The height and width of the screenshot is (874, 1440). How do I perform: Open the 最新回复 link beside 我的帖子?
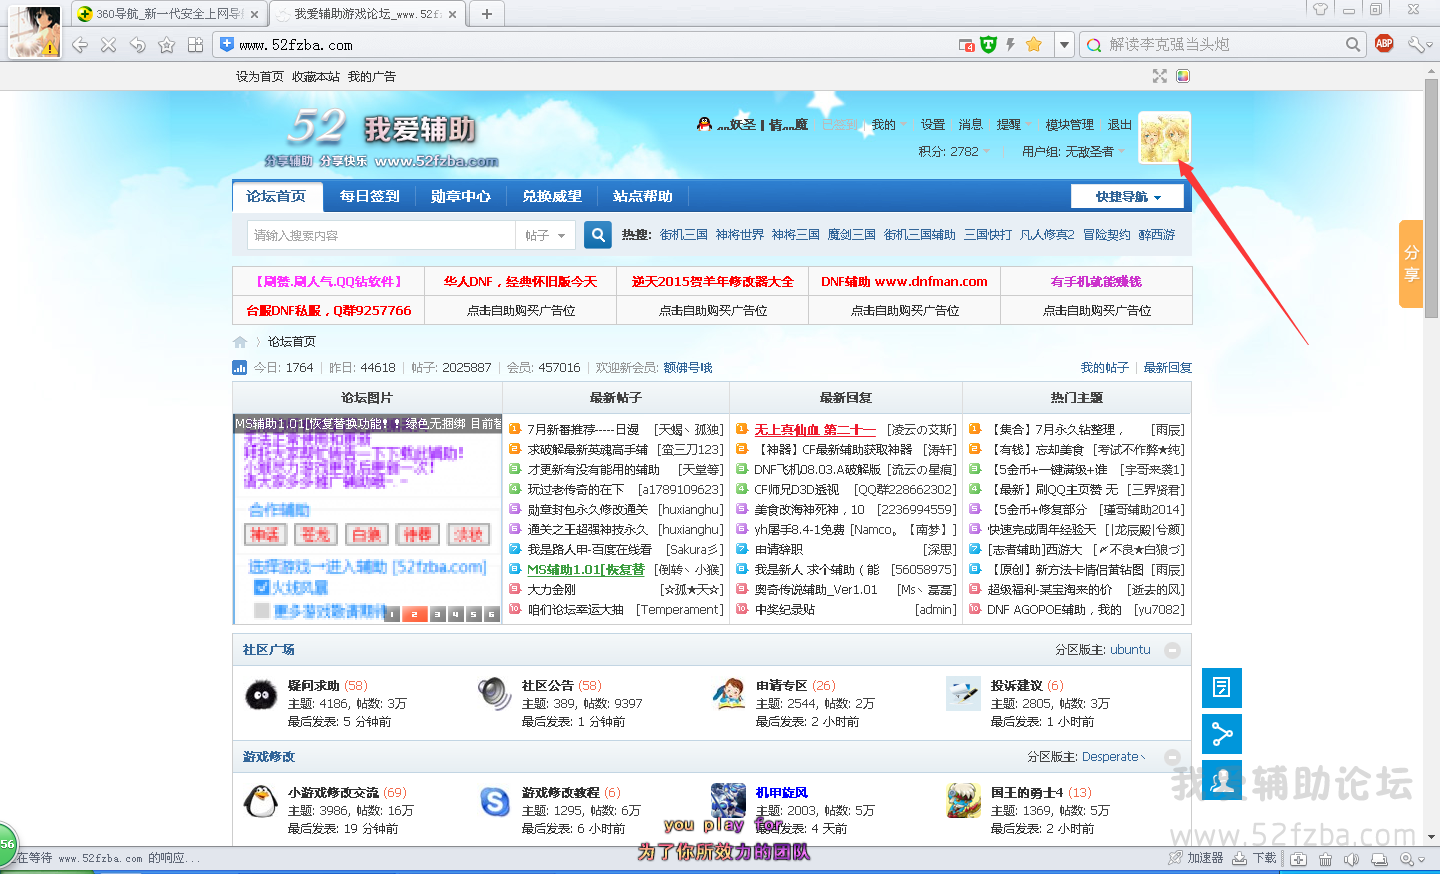(1168, 368)
